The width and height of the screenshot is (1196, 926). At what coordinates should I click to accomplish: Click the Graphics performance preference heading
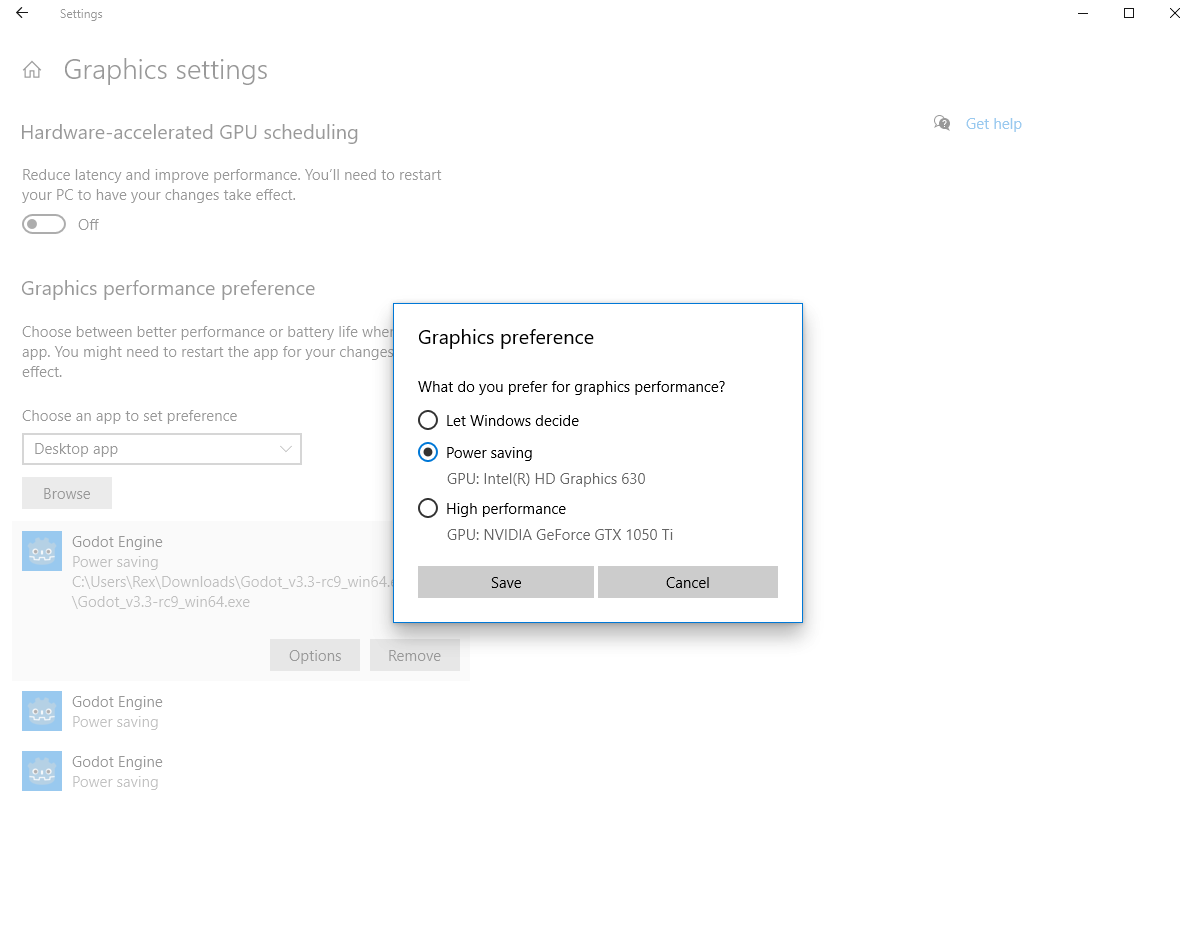168,288
